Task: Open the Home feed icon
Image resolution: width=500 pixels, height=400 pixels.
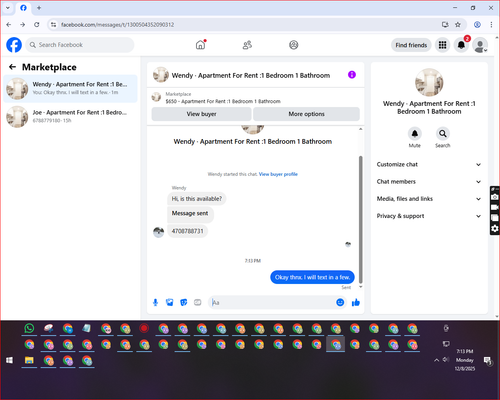Action: 200,45
